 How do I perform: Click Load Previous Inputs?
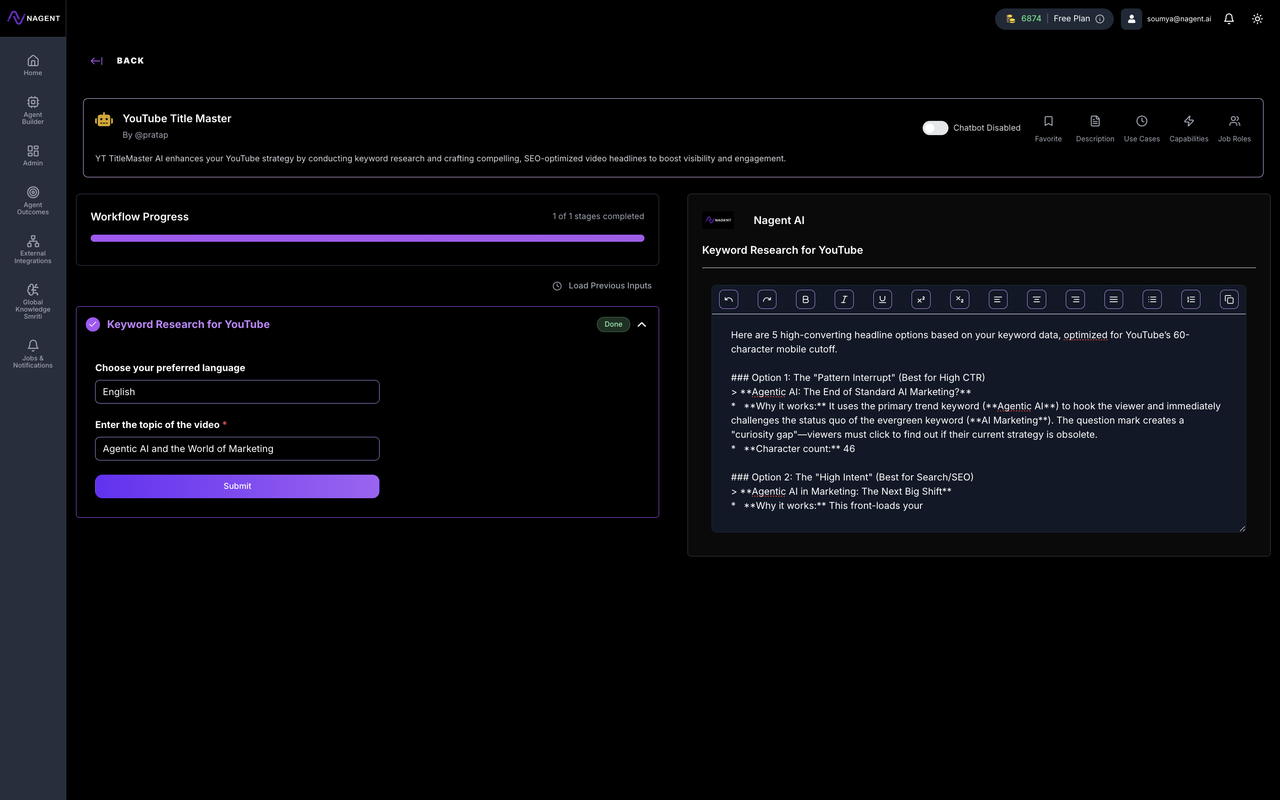(x=602, y=286)
